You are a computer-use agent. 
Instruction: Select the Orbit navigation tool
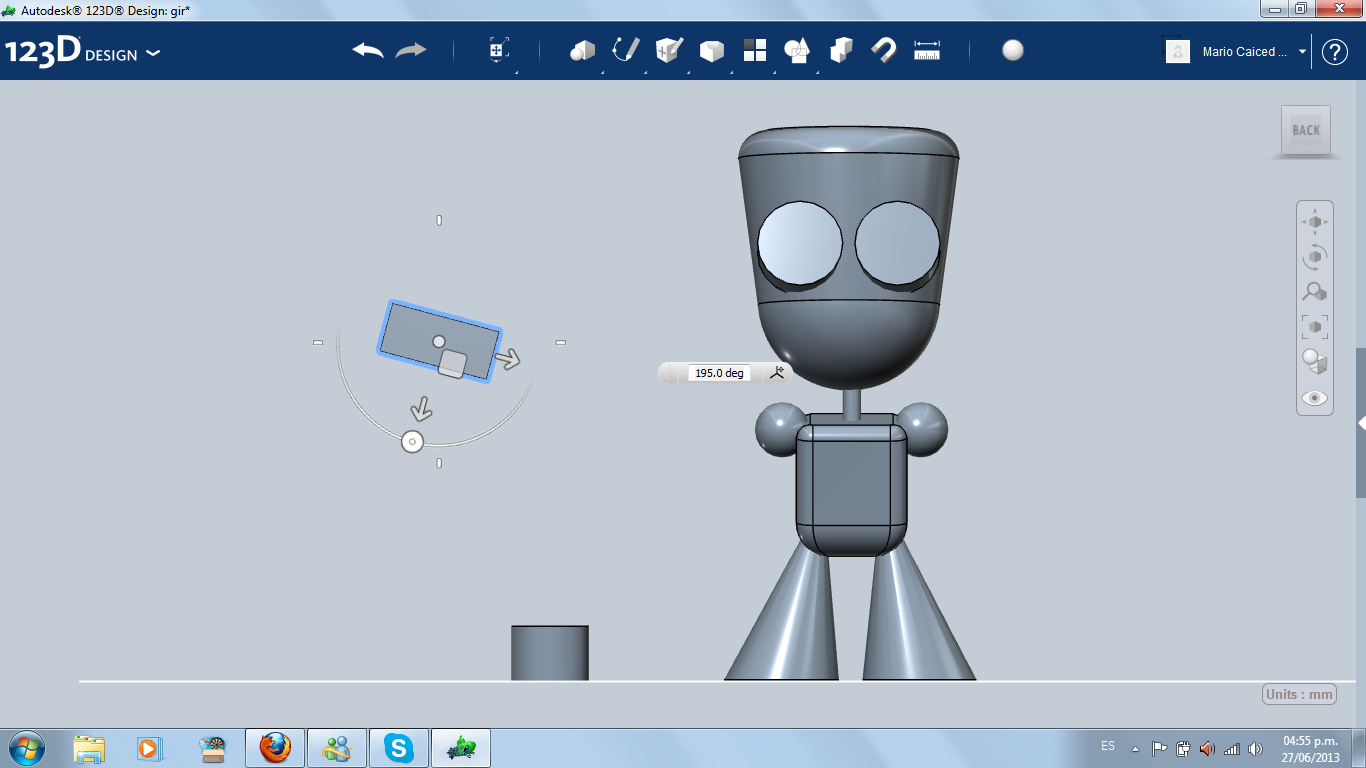point(1315,257)
